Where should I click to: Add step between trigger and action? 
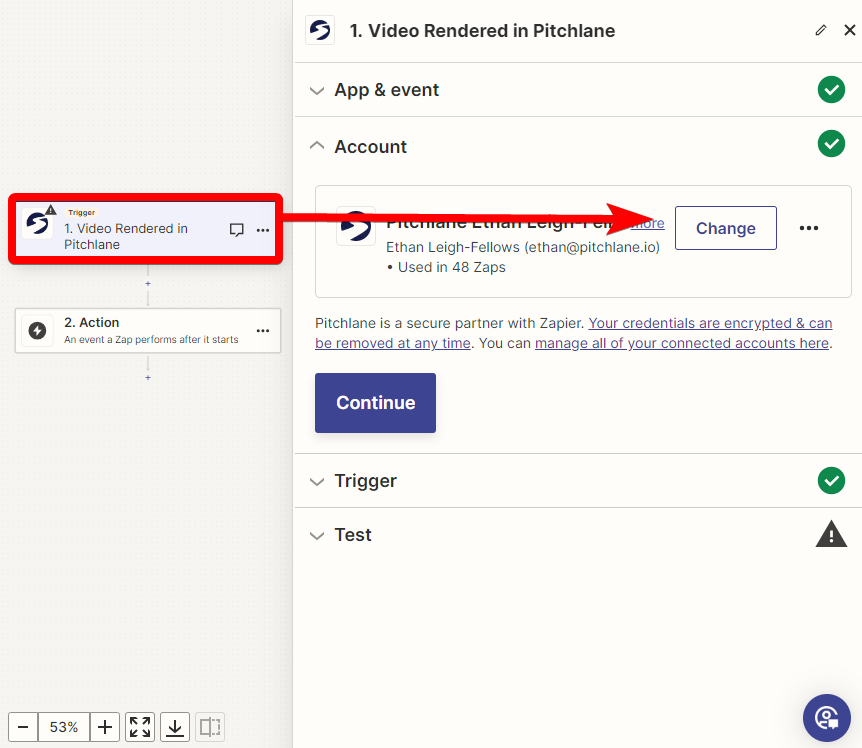point(147,284)
